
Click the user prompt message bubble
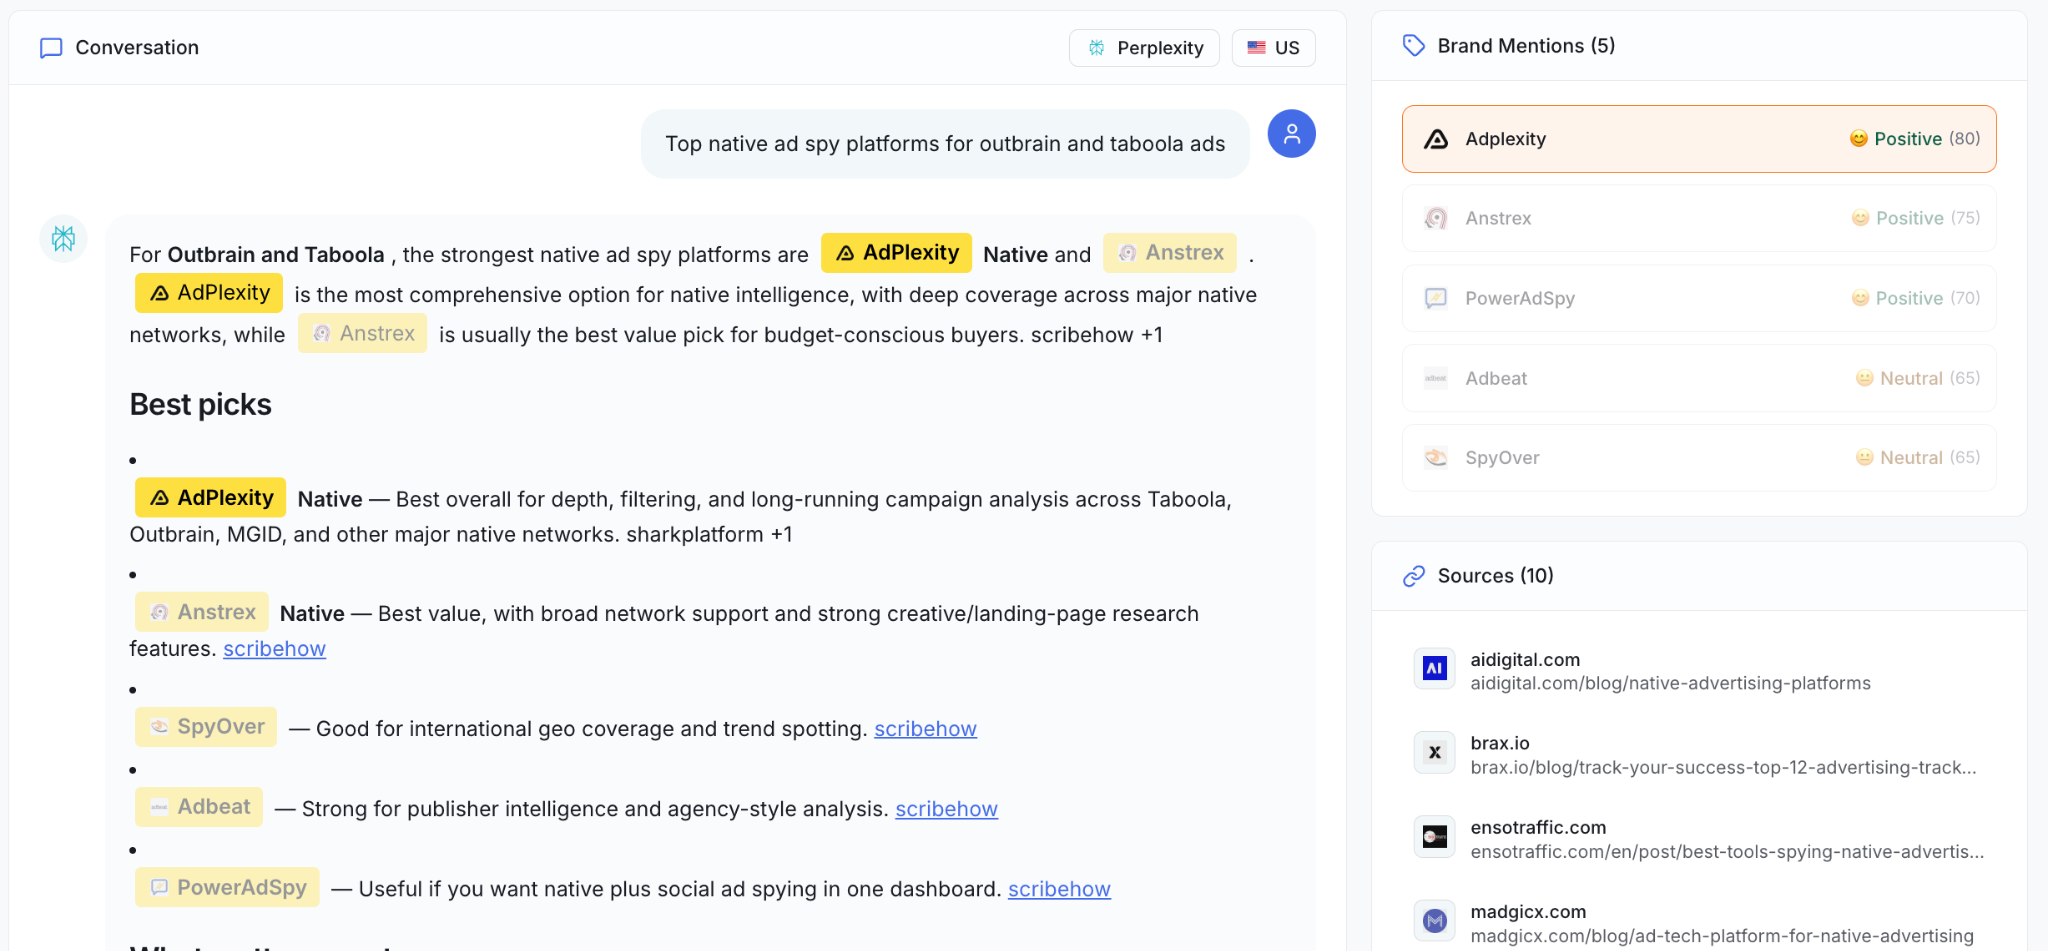[945, 144]
